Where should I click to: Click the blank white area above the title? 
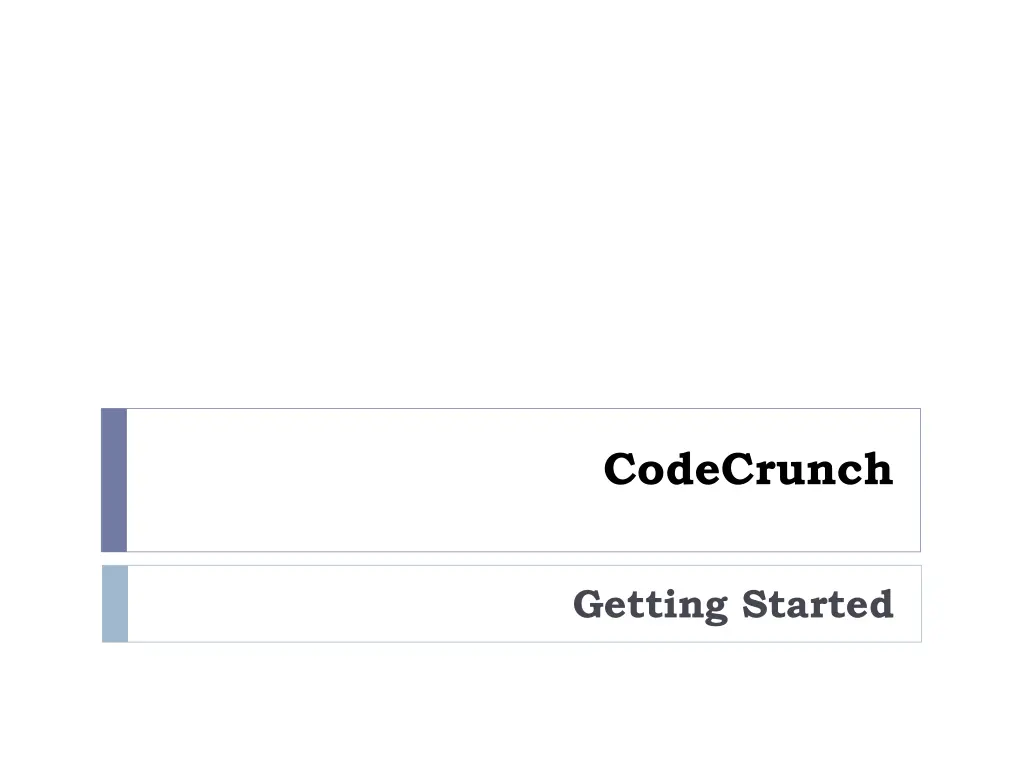pos(512,200)
